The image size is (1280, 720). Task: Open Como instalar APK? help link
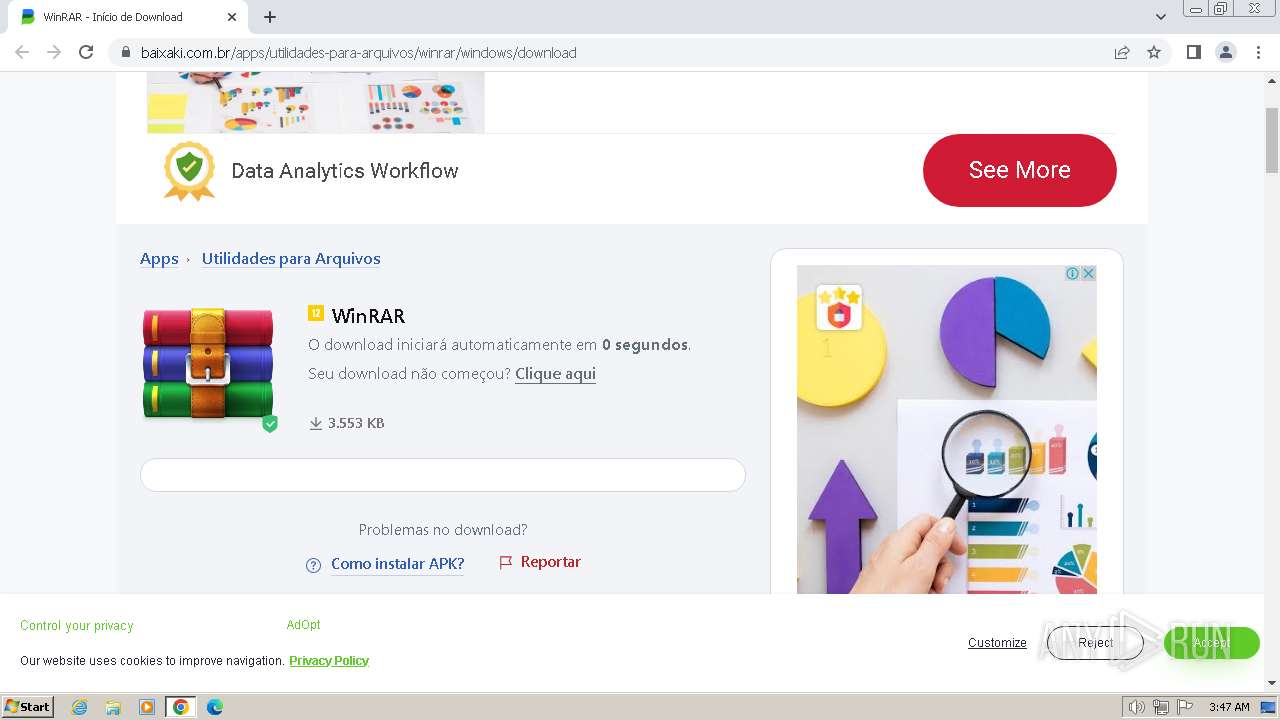click(x=398, y=564)
